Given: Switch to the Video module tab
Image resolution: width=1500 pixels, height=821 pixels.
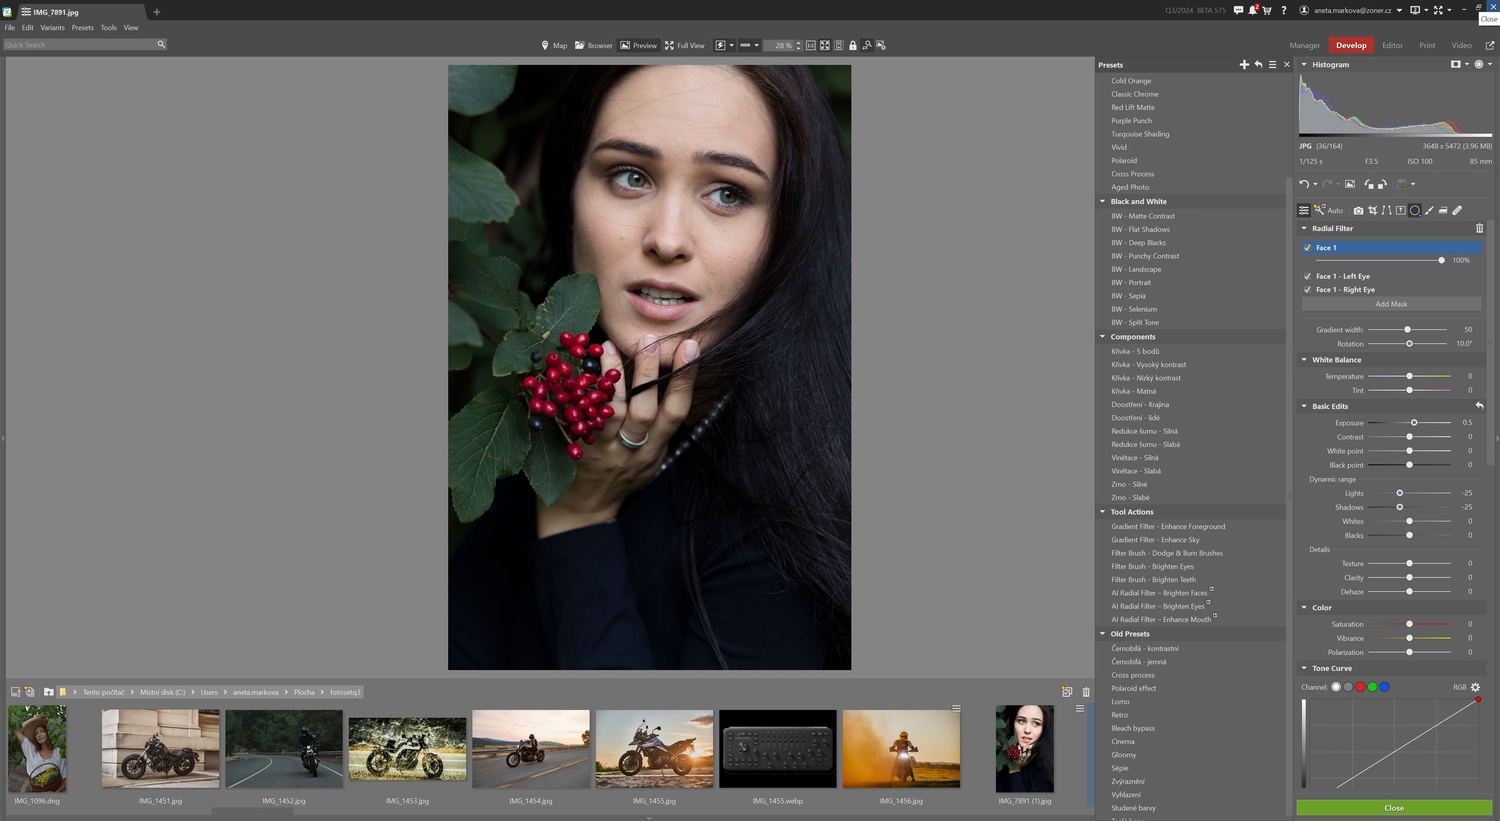Looking at the screenshot, I should (1461, 45).
